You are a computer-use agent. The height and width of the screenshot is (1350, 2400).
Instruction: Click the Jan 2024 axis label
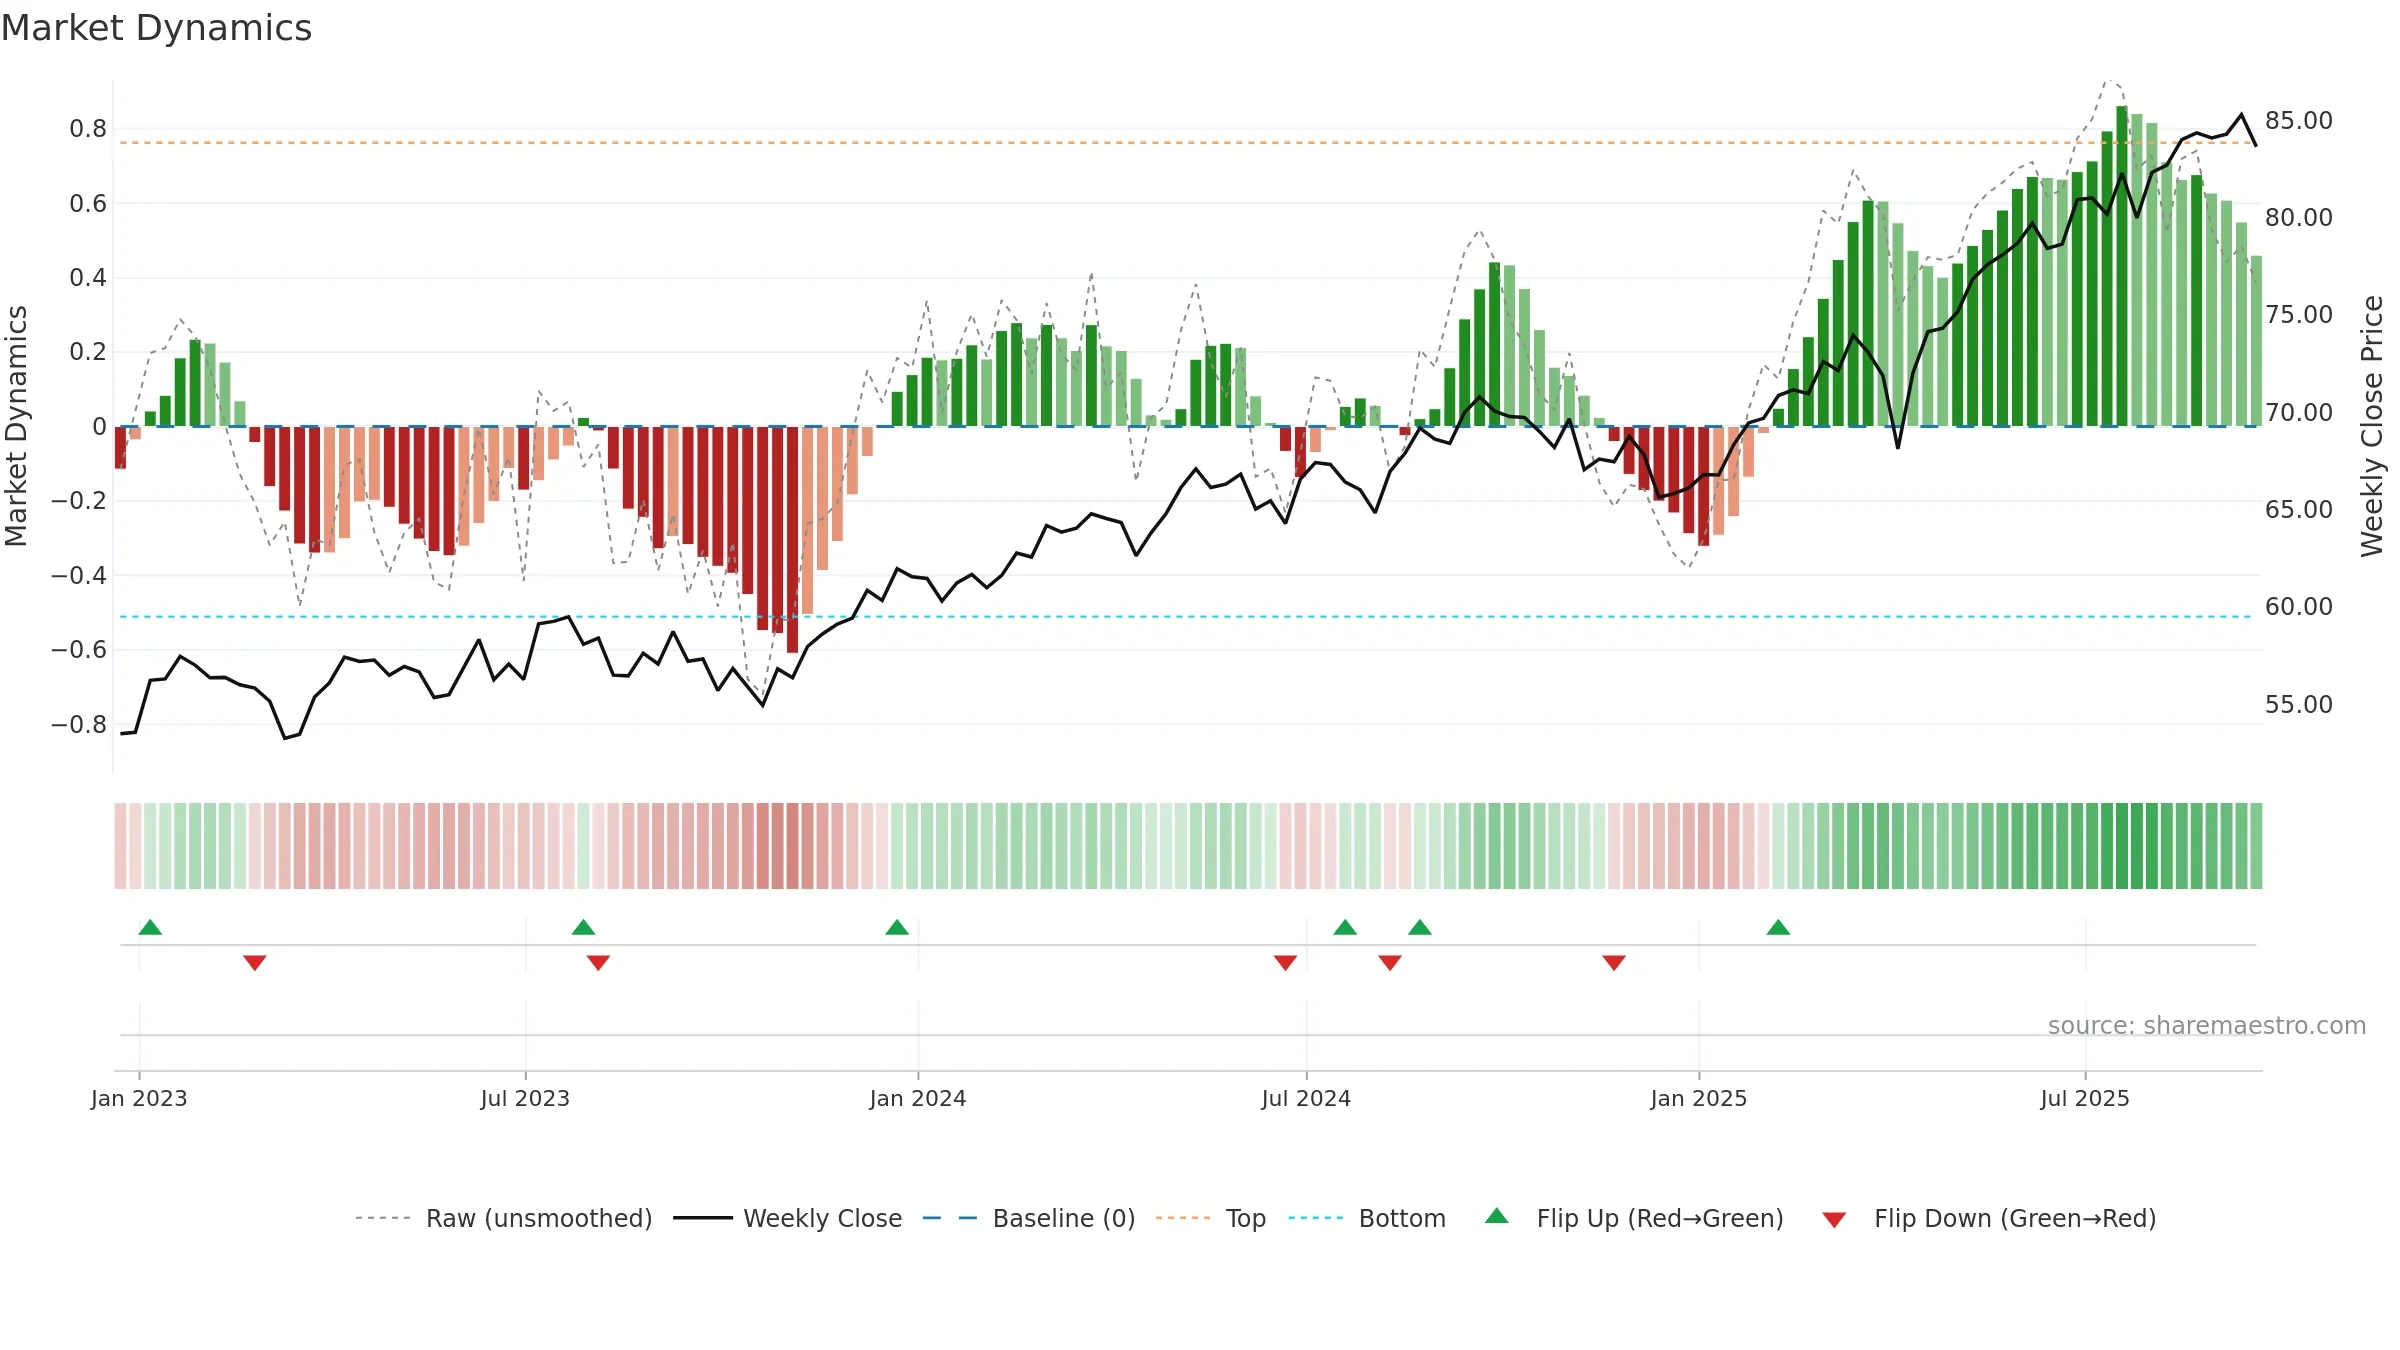(918, 1098)
